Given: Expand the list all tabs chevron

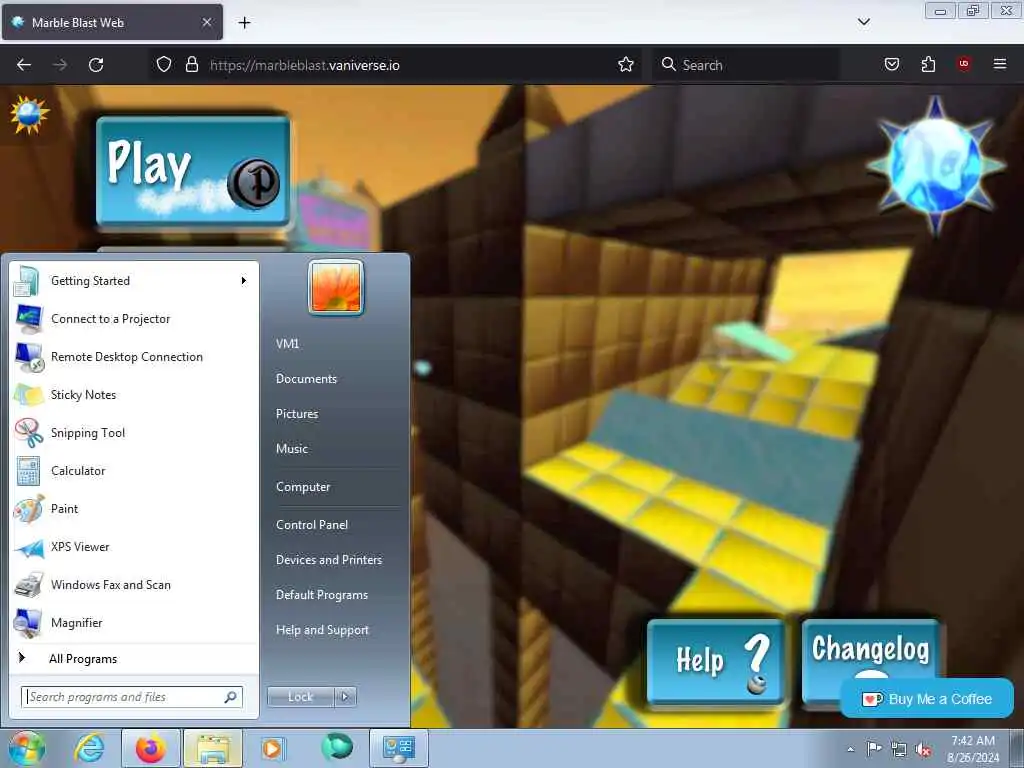Looking at the screenshot, I should 863,22.
